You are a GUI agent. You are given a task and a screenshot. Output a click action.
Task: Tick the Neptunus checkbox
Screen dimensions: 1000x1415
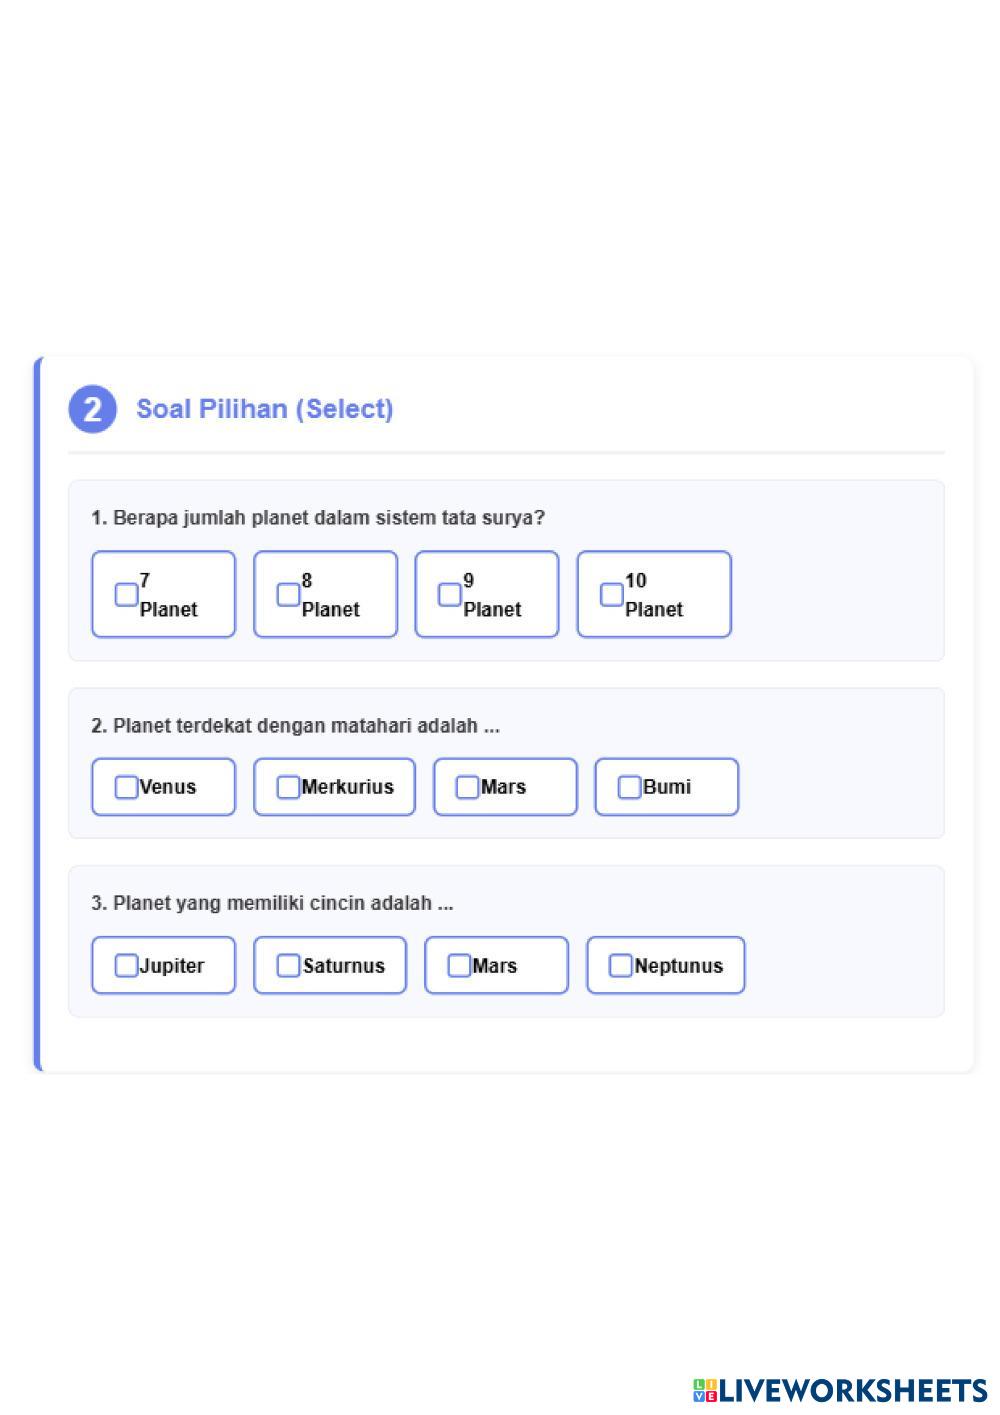click(x=621, y=965)
